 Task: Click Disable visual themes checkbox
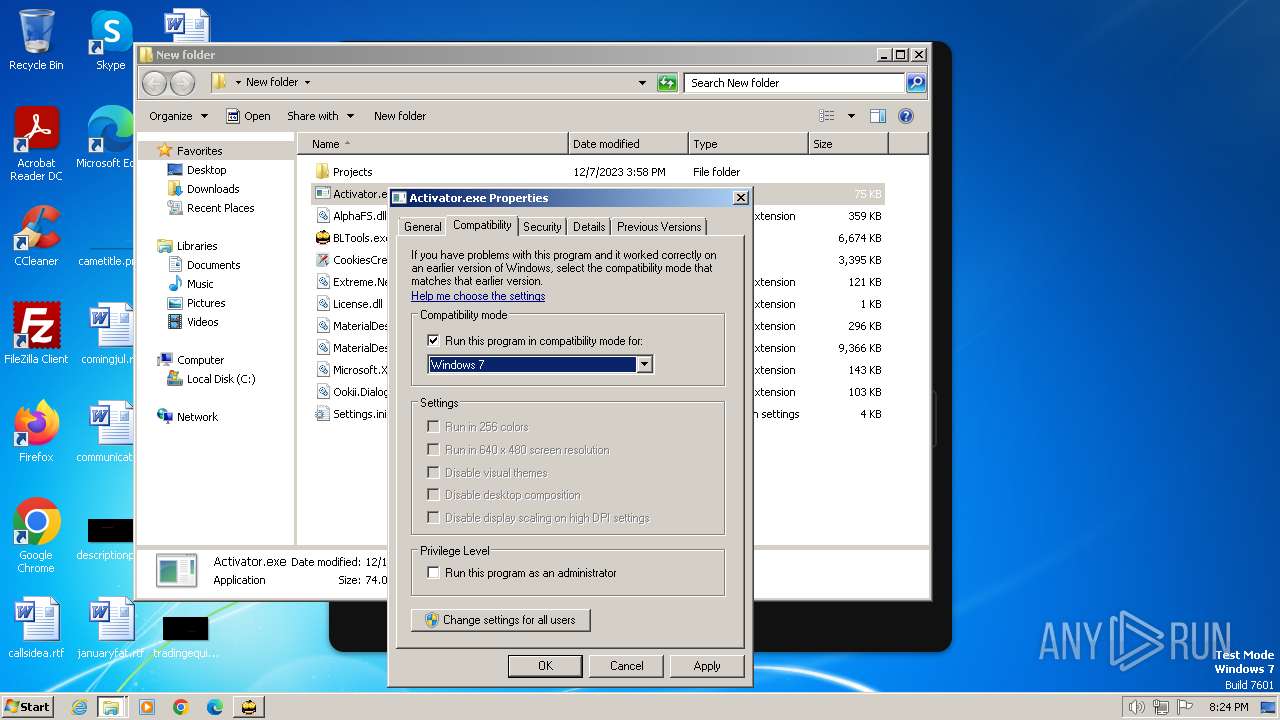(x=433, y=473)
